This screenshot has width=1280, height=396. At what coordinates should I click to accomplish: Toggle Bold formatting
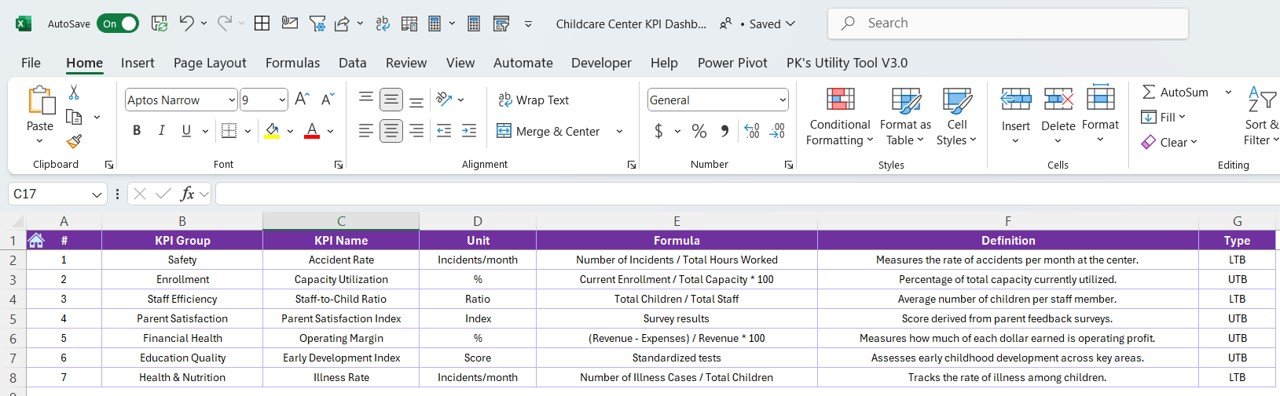[x=136, y=131]
